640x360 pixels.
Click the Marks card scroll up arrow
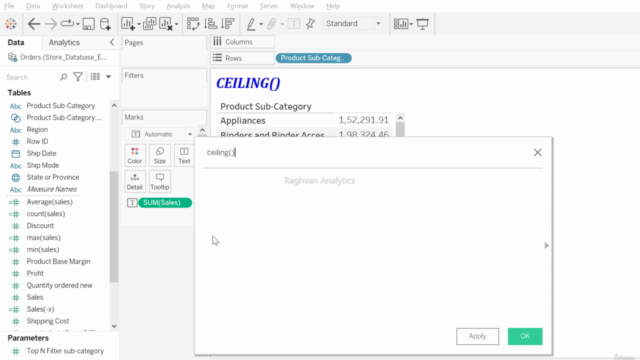(x=202, y=130)
